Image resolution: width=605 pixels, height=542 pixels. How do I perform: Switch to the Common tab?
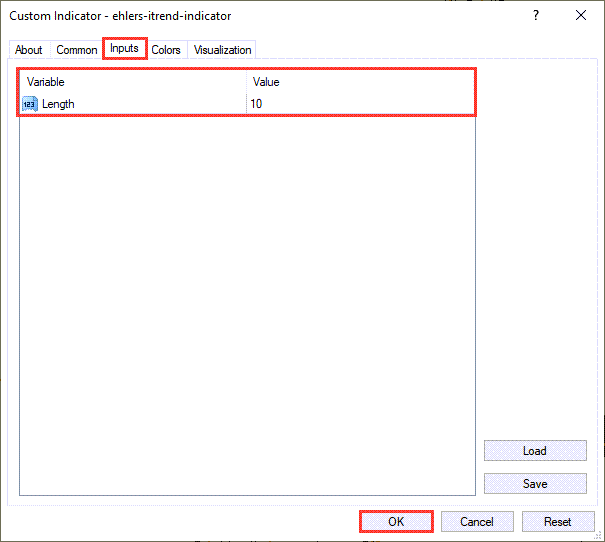coord(77,50)
